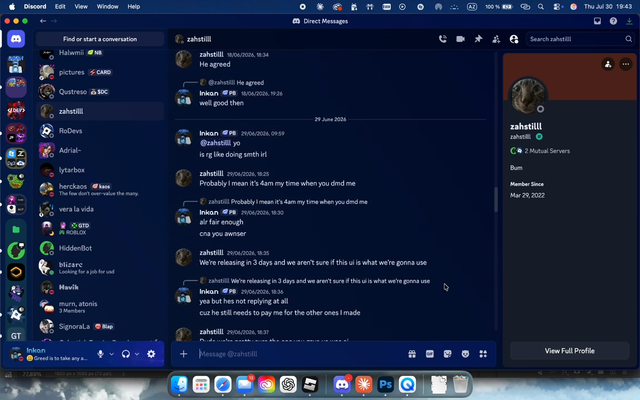
Task: Open the more options ellipsis on profile
Action: (x=625, y=64)
